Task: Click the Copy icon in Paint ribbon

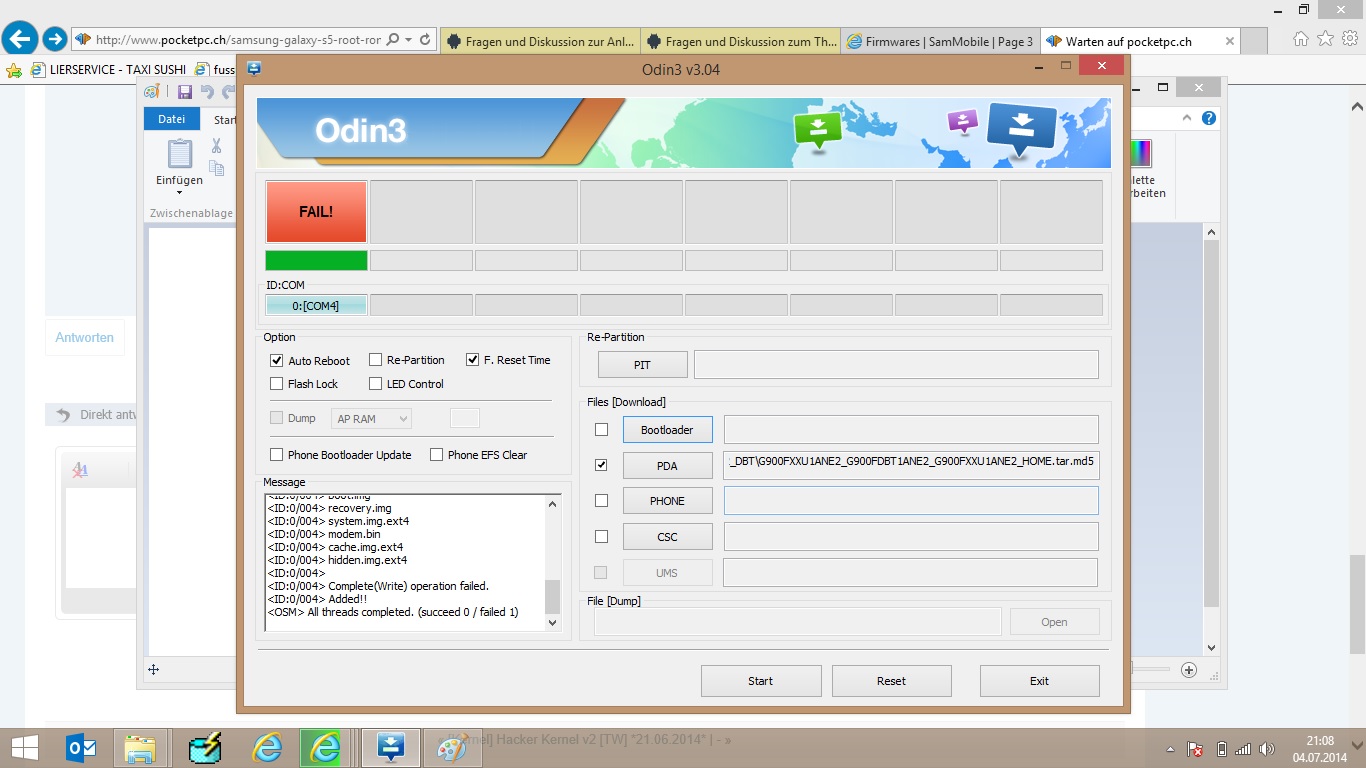Action: 217,169
